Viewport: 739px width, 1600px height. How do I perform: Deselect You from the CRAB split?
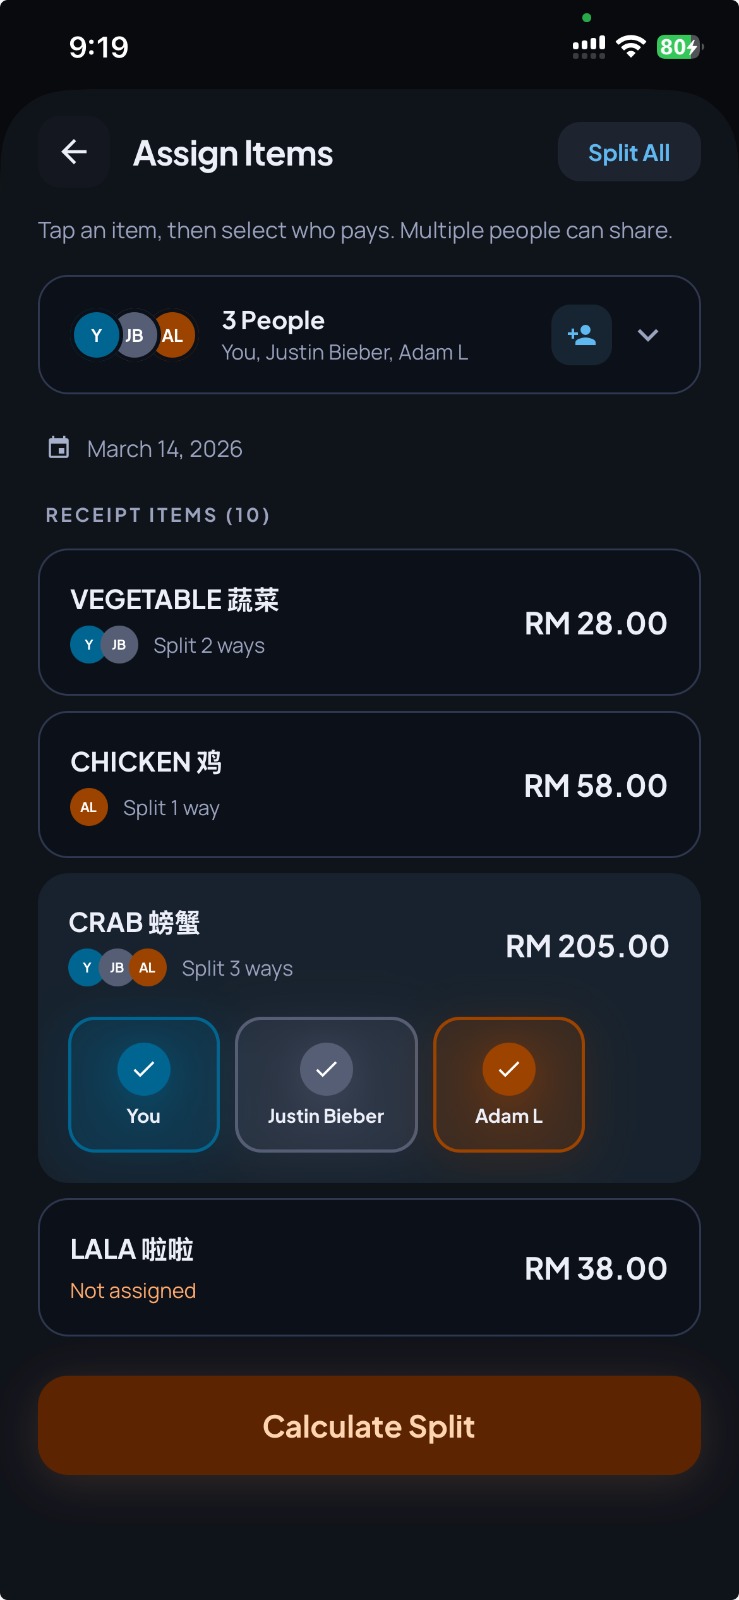[144, 1084]
